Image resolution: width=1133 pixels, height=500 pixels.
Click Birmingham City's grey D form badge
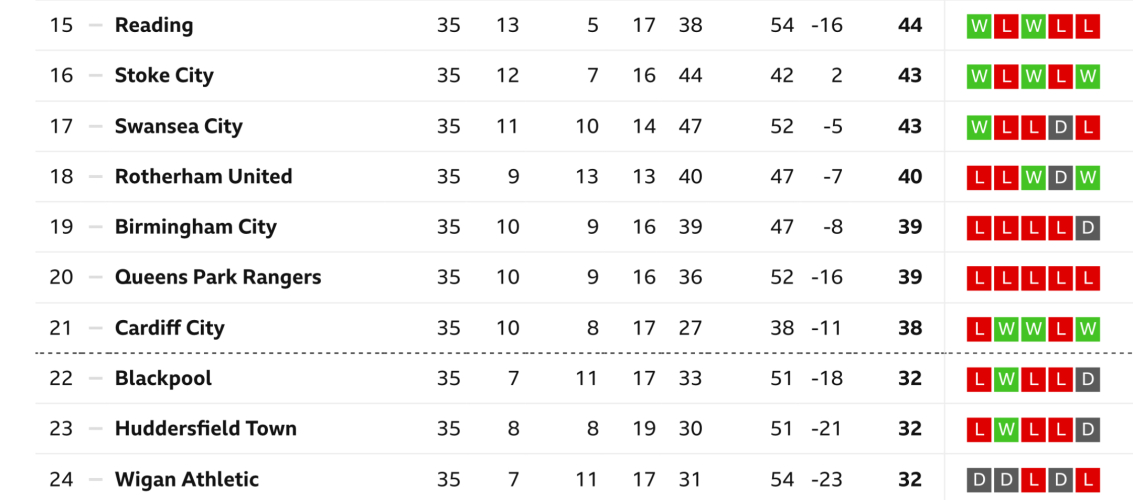coord(1089,228)
